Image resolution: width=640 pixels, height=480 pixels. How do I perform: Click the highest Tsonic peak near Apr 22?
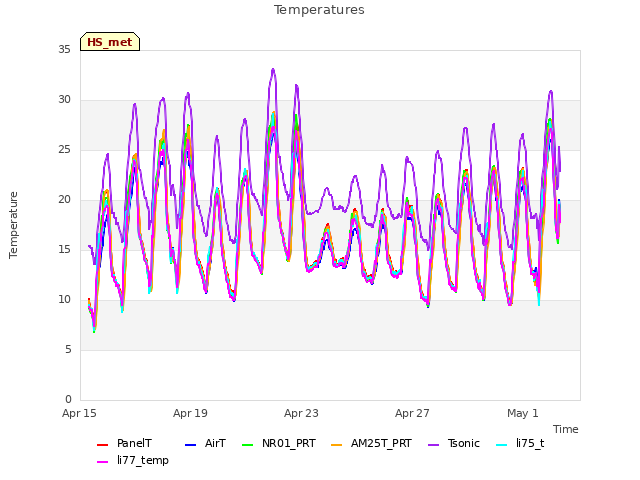click(273, 69)
